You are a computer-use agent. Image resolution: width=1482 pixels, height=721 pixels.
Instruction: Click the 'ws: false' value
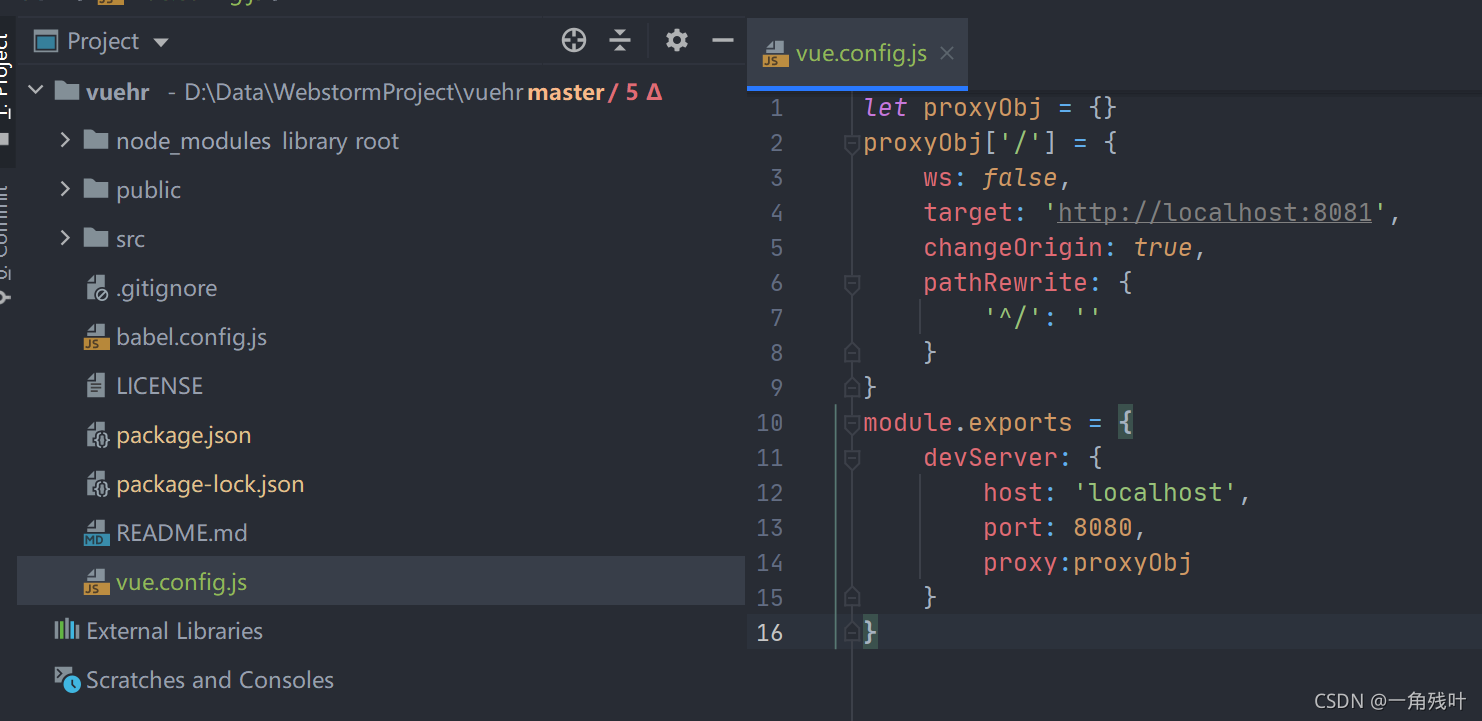pyautogui.click(x=1019, y=177)
